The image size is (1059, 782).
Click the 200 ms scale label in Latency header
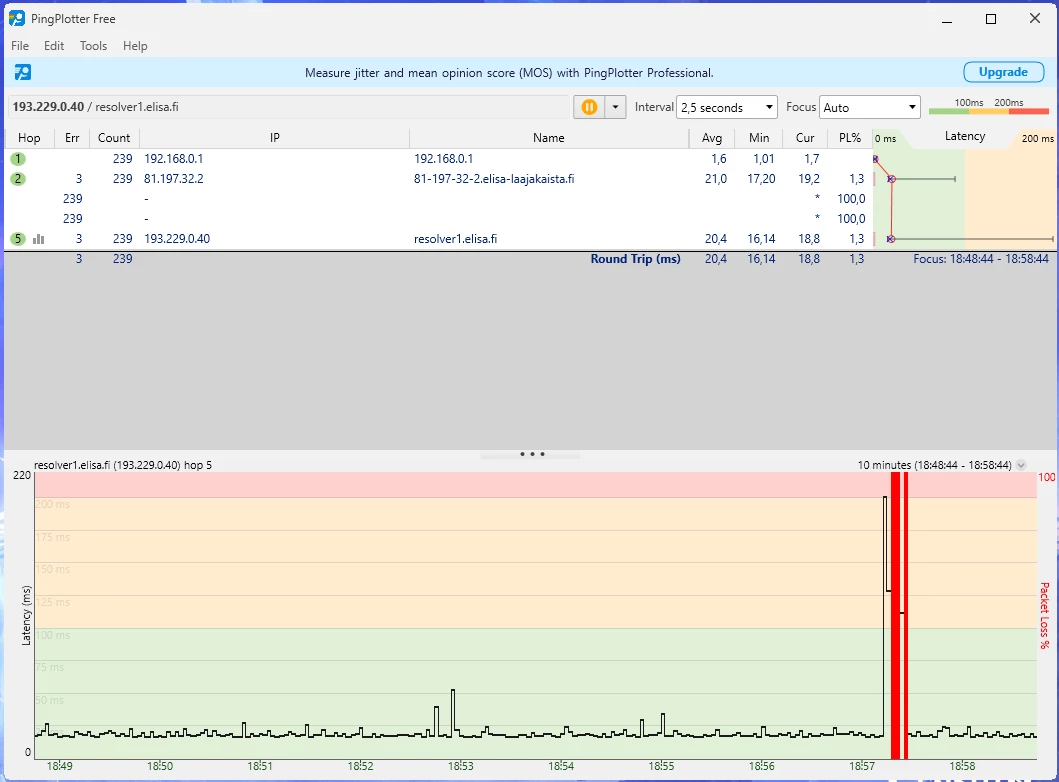tap(1037, 138)
